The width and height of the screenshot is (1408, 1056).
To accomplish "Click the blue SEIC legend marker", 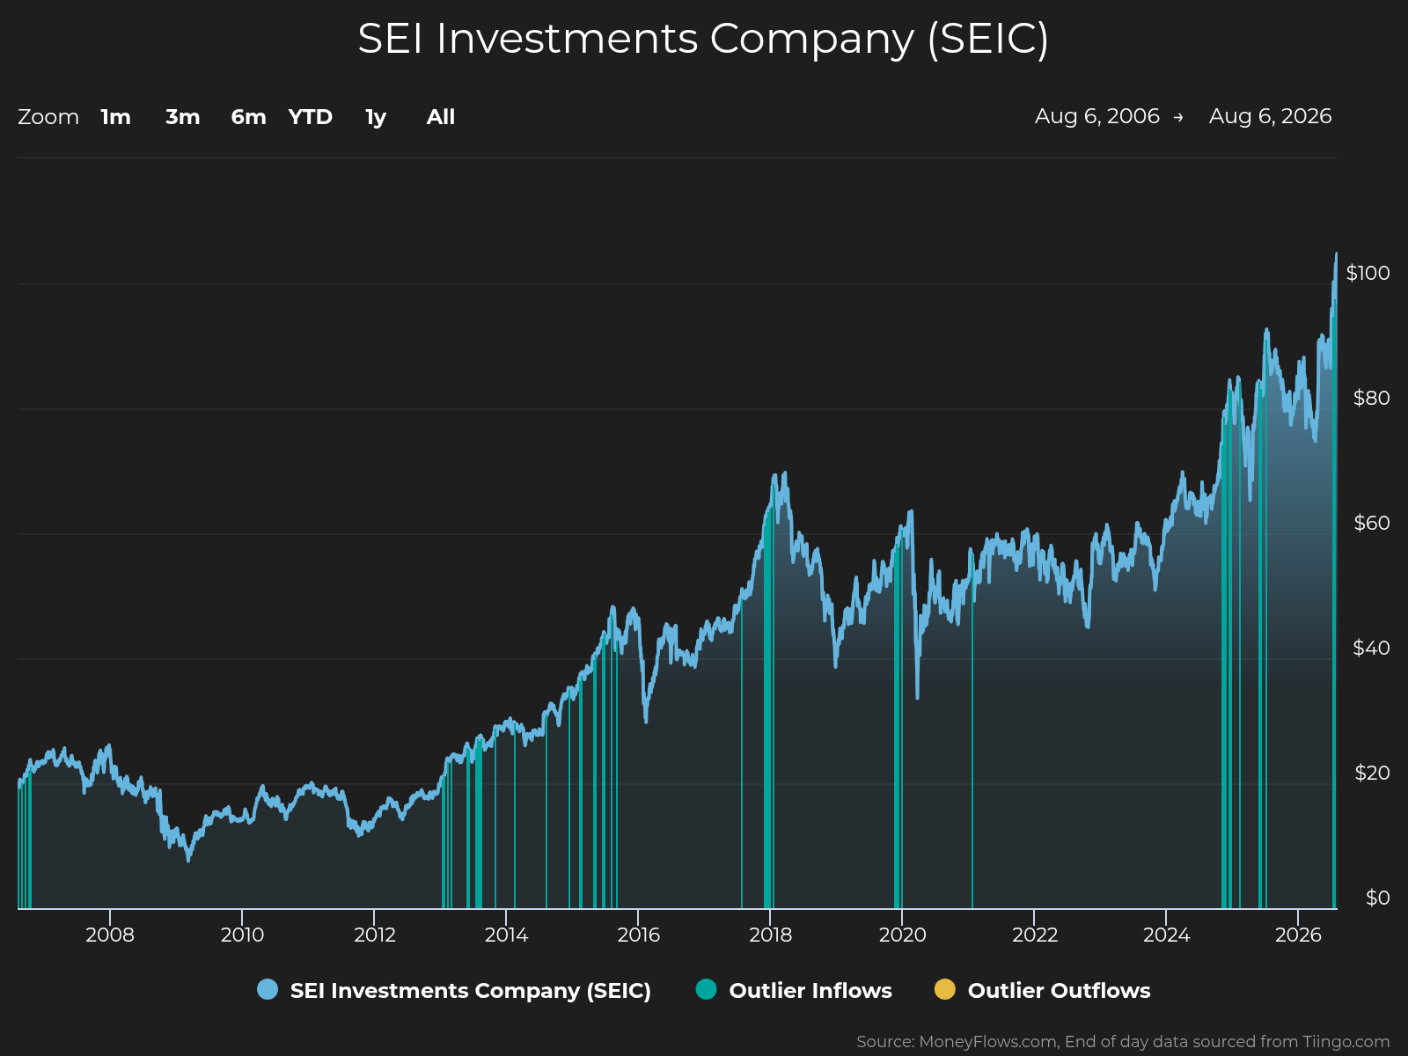I will click(267, 989).
